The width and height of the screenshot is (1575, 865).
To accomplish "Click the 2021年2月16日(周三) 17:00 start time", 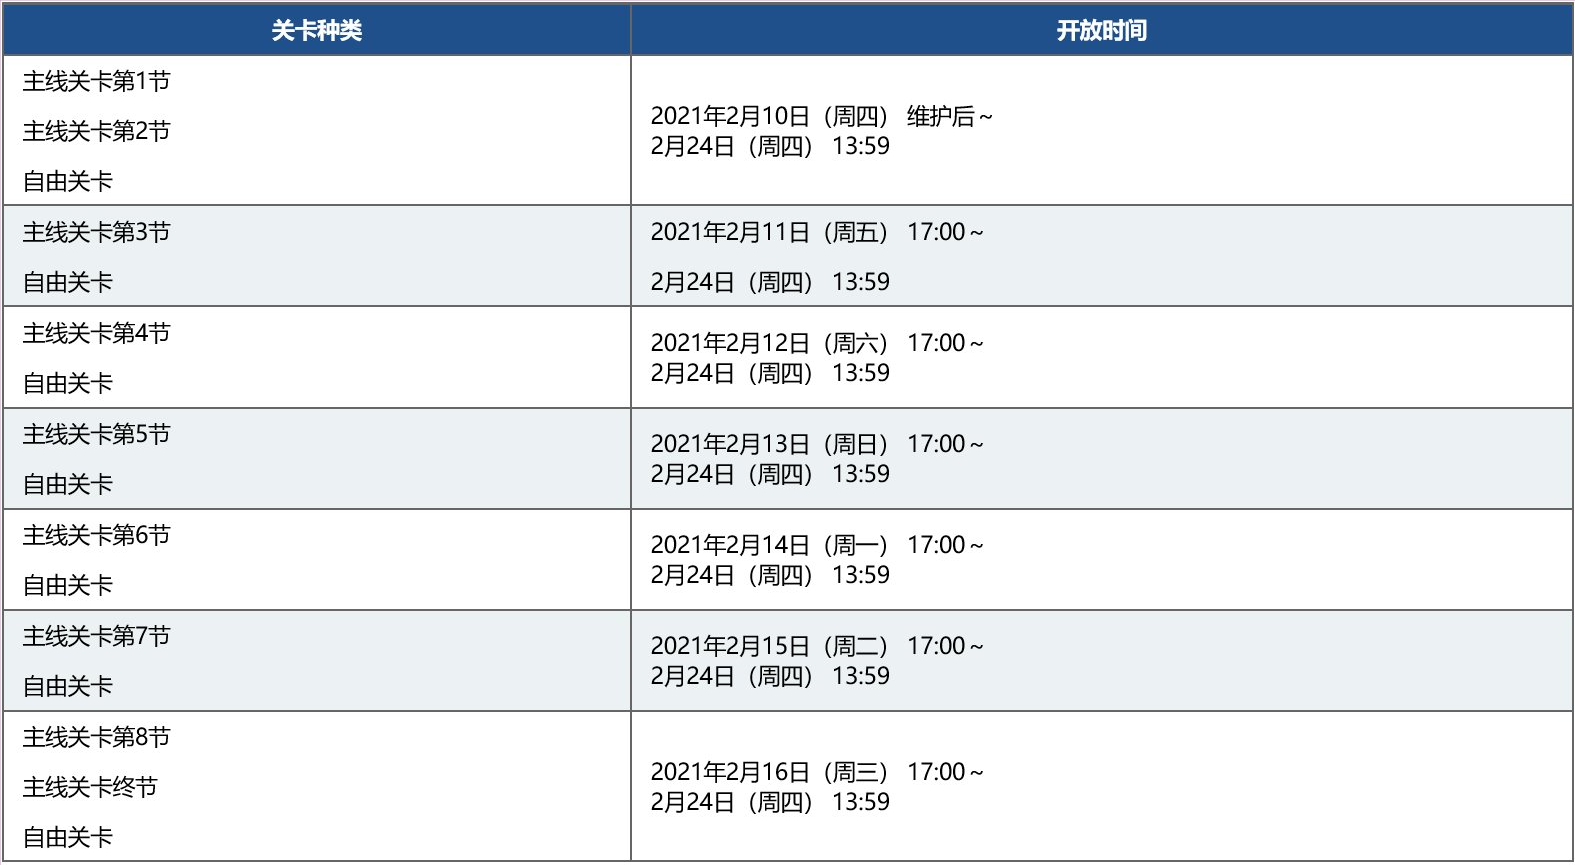I will coord(817,772).
